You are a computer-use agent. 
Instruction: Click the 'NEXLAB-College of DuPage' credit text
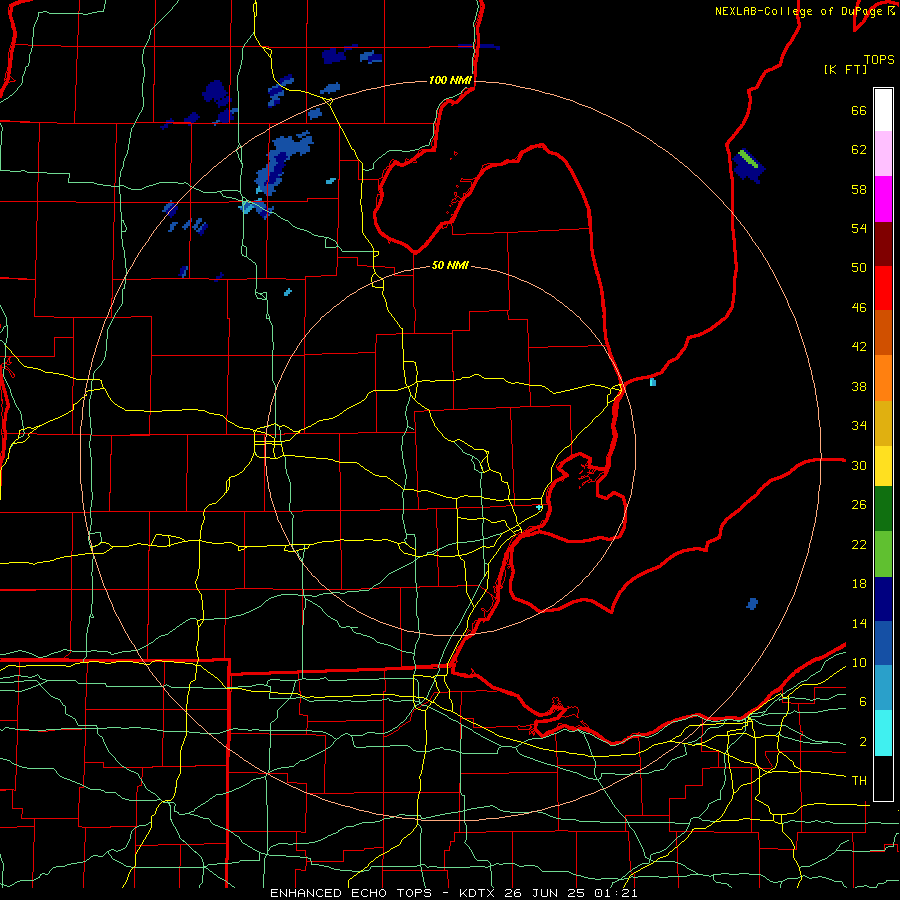[x=798, y=11]
